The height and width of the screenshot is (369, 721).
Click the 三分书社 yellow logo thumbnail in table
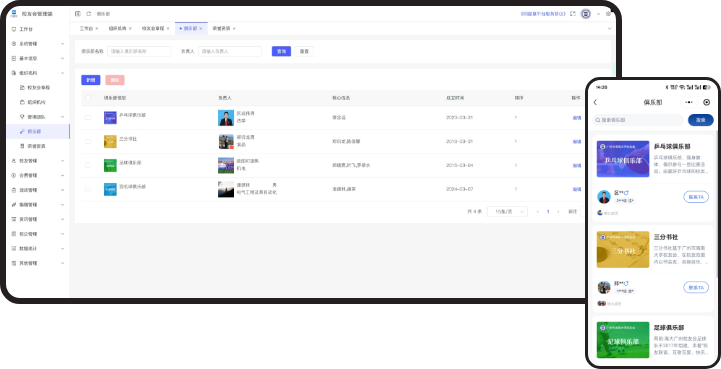pos(110,141)
